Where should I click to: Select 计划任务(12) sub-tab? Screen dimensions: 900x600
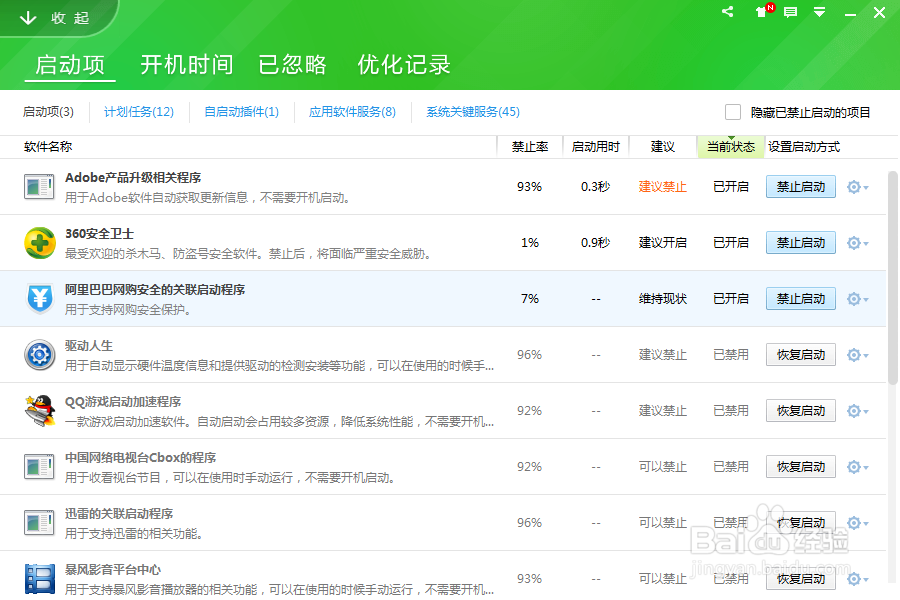pos(139,111)
